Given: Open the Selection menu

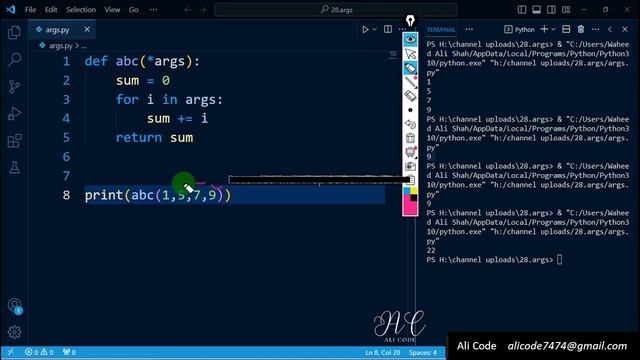Looking at the screenshot, I should [x=81, y=9].
